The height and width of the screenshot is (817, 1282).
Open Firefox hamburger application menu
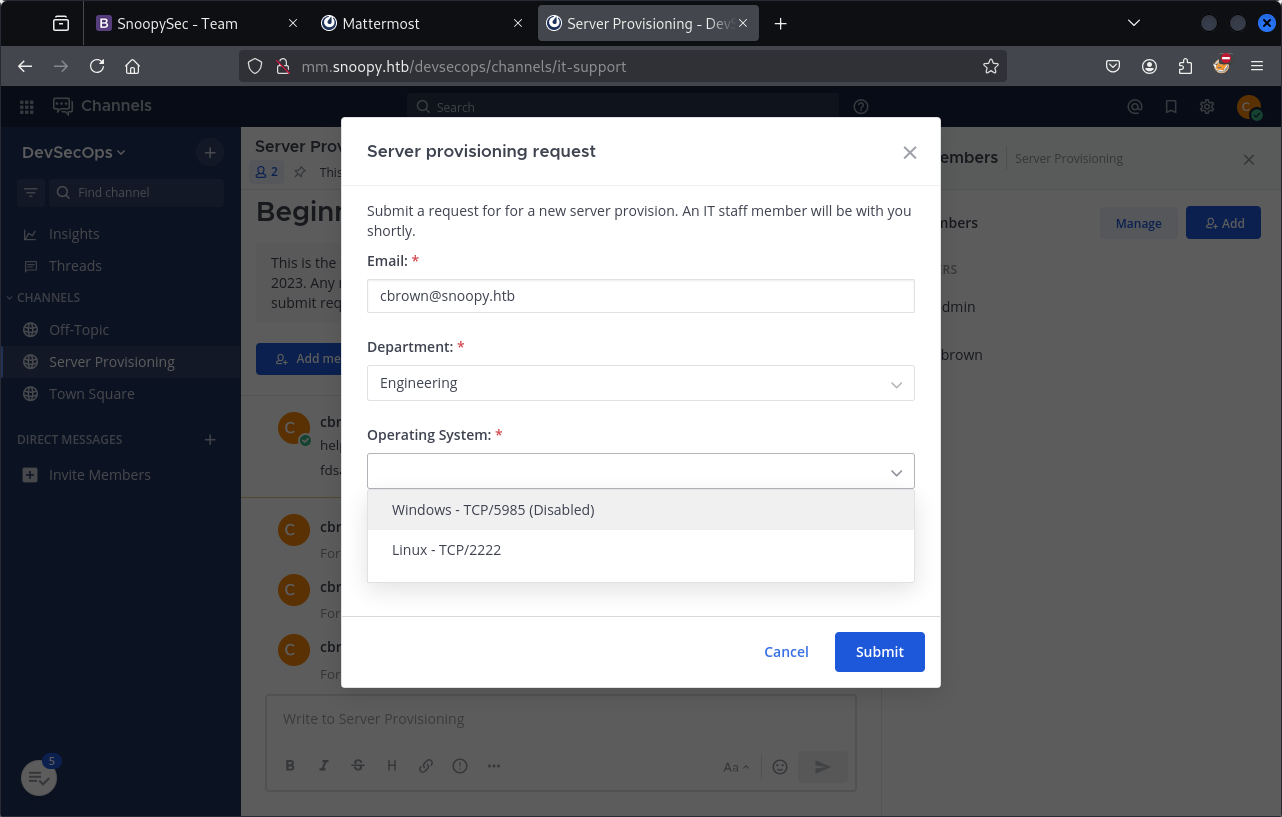pos(1257,66)
